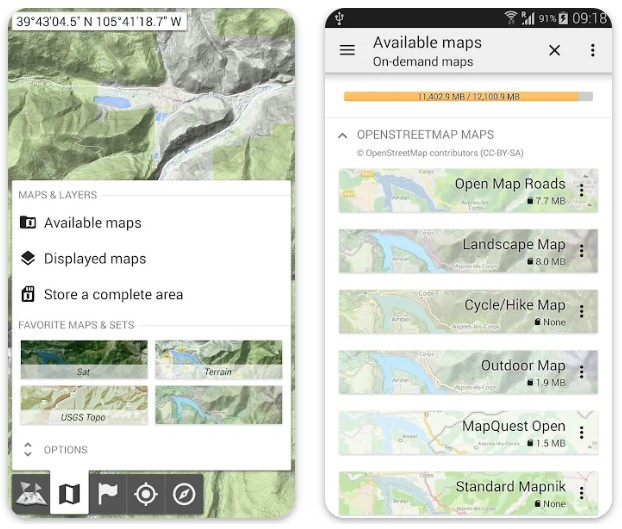This screenshot has width=622, height=529.
Task: Click the MAPS & LAYERS heading
Action: 58,195
